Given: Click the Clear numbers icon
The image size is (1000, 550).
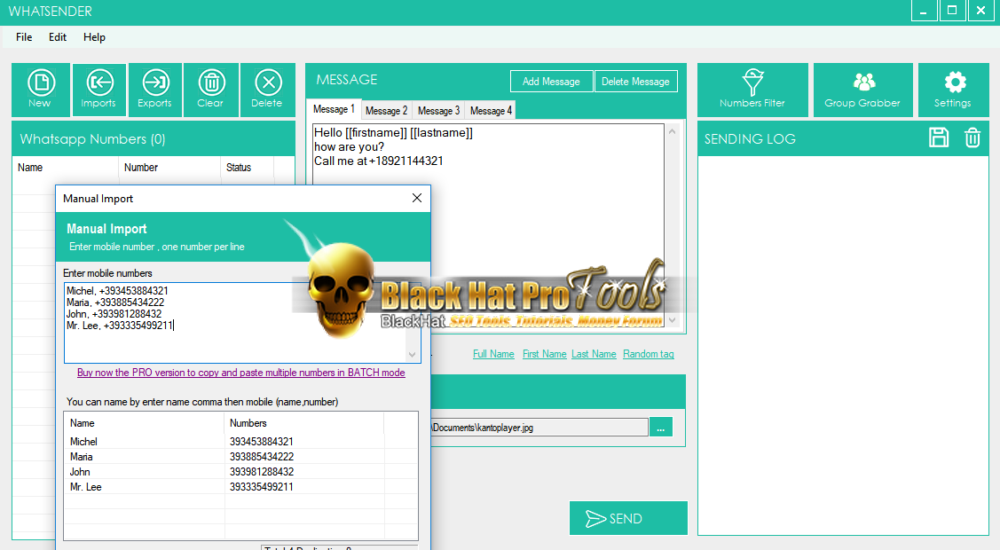Looking at the screenshot, I should click(211, 90).
